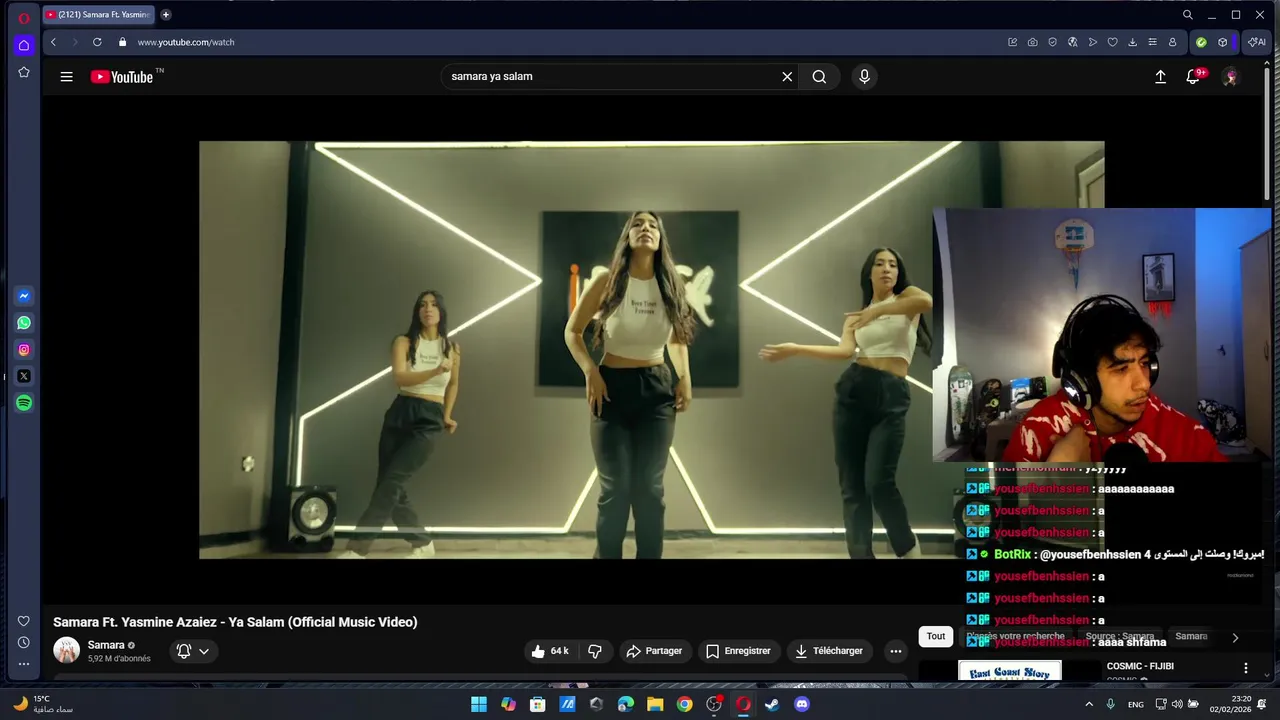Clear the search box with the X
Viewport: 1280px width, 720px height.
tap(787, 77)
